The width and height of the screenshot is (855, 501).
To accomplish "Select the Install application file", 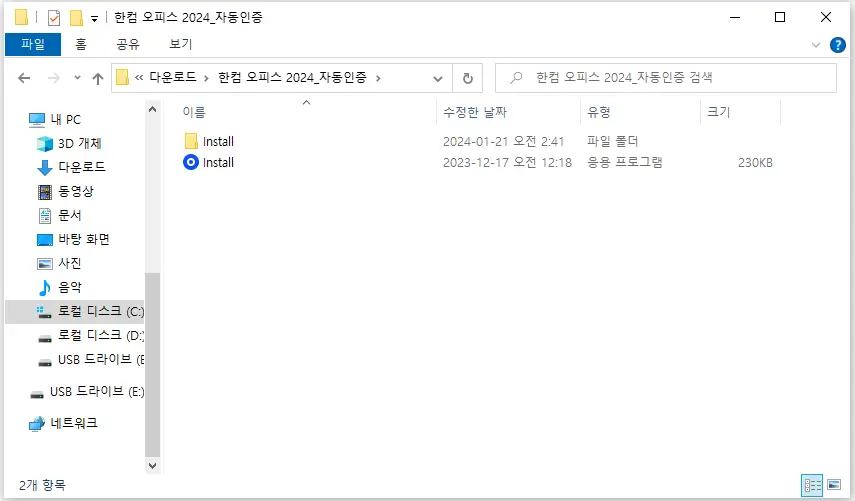I will tap(478, 162).
